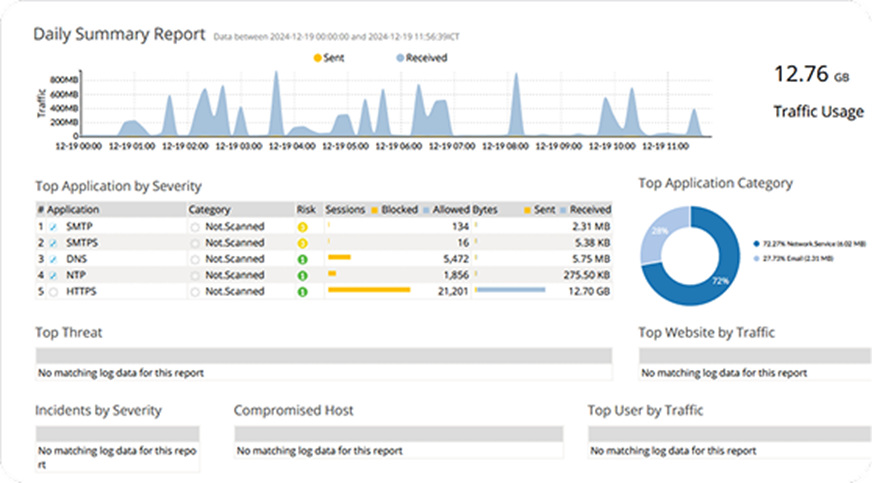The image size is (872, 483).
Task: Click the Daily Summary Report title
Action: pos(119,34)
